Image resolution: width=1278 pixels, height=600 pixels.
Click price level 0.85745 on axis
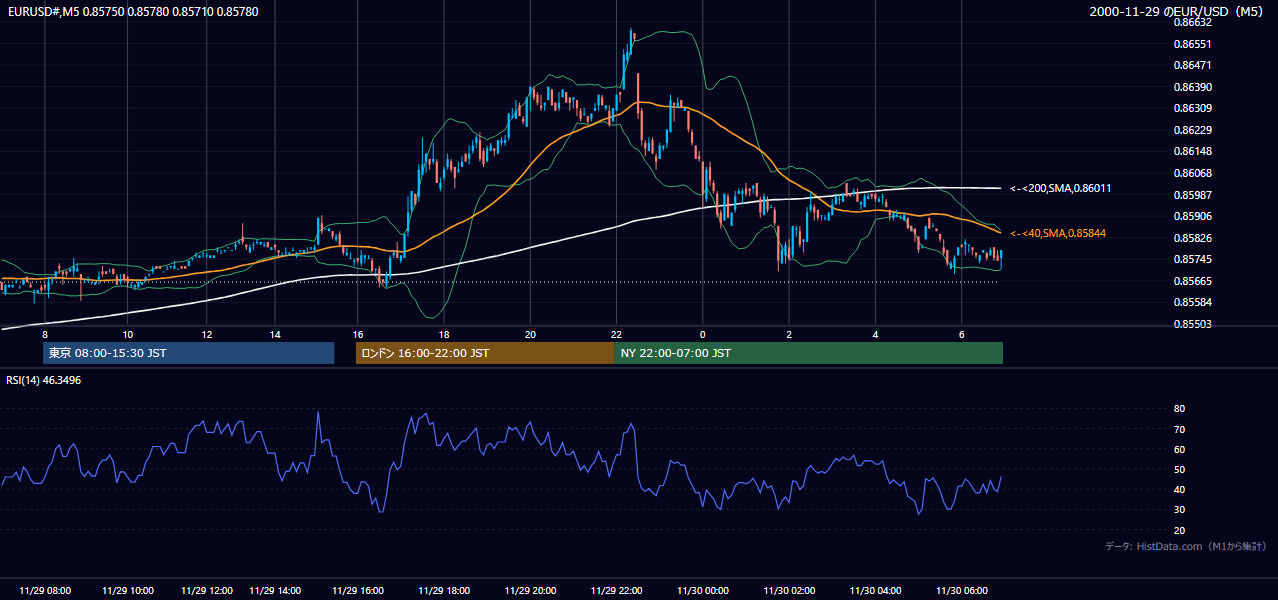pos(1193,259)
